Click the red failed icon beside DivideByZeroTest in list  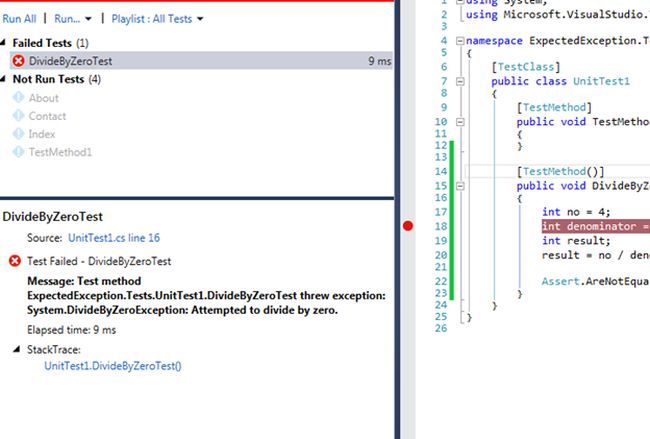pyautogui.click(x=18, y=61)
